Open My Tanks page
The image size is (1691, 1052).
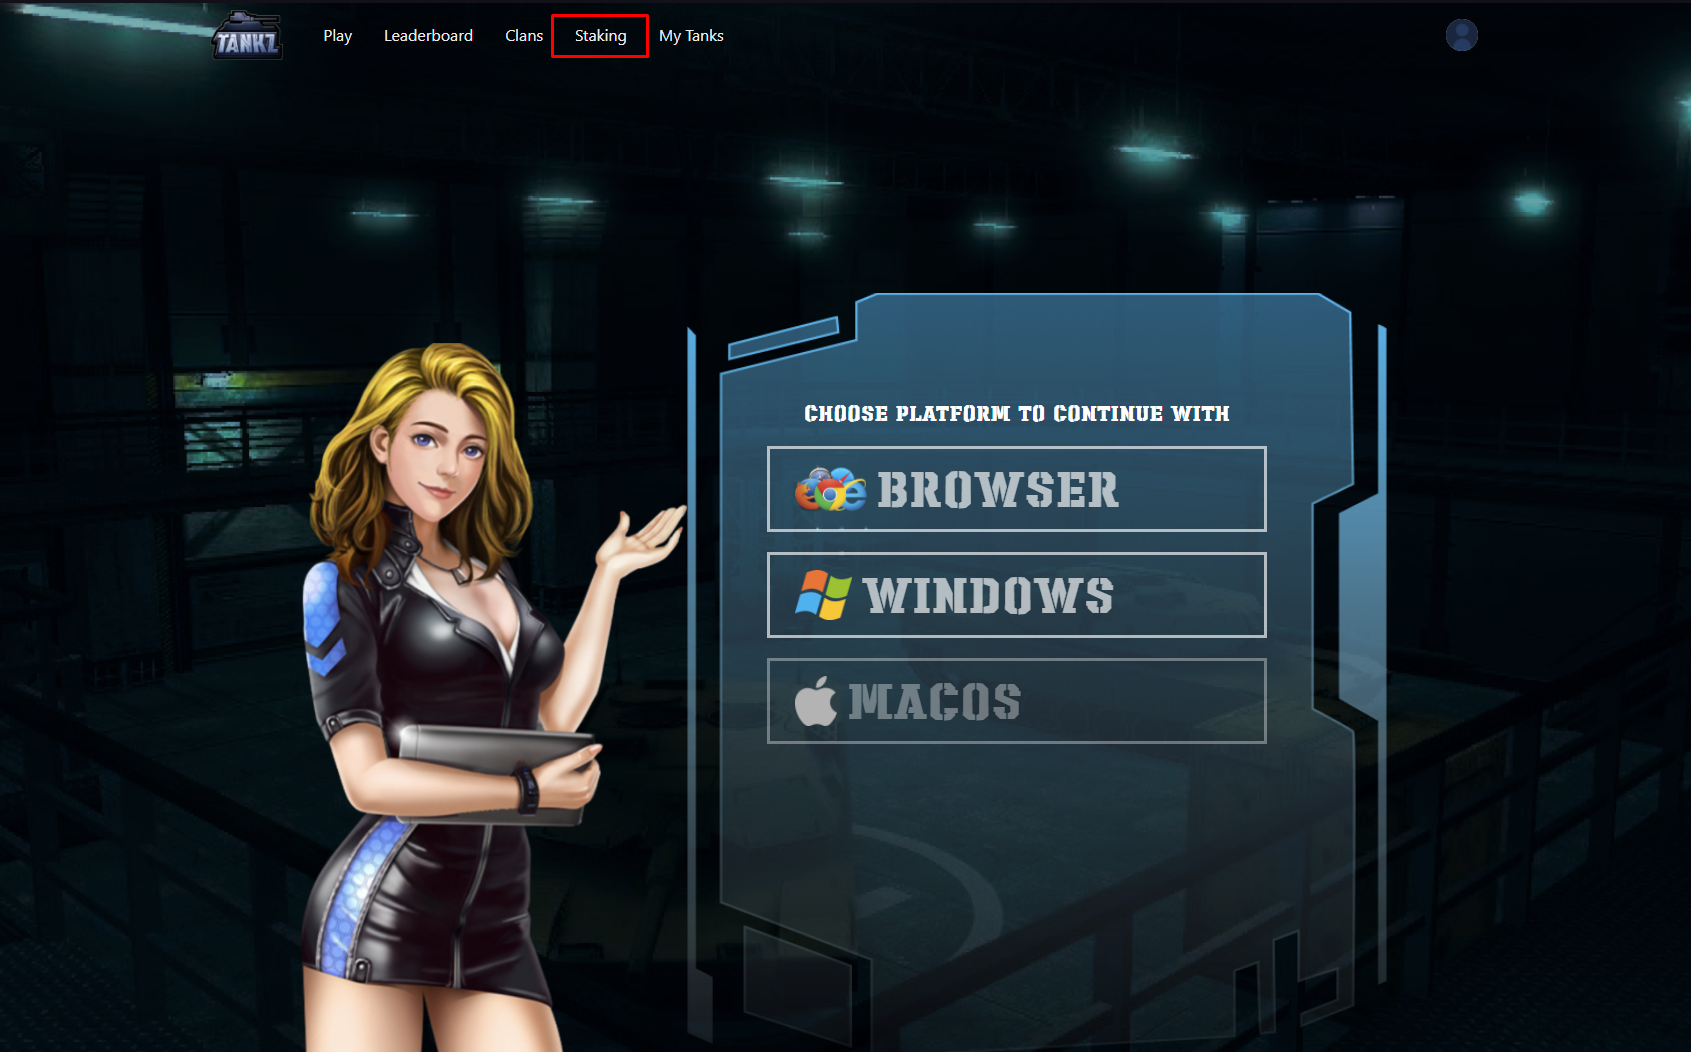691,36
